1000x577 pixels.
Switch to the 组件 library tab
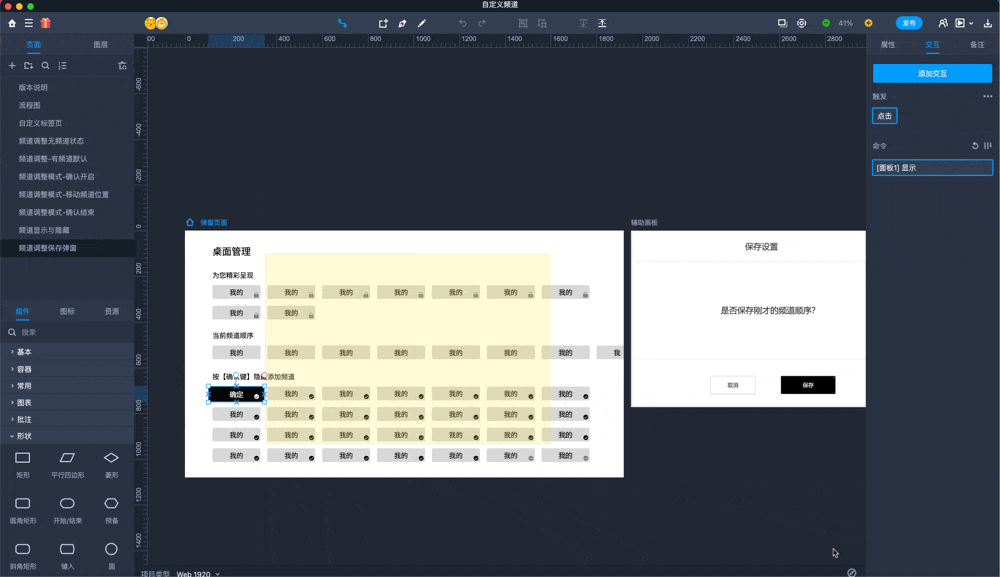(22, 311)
